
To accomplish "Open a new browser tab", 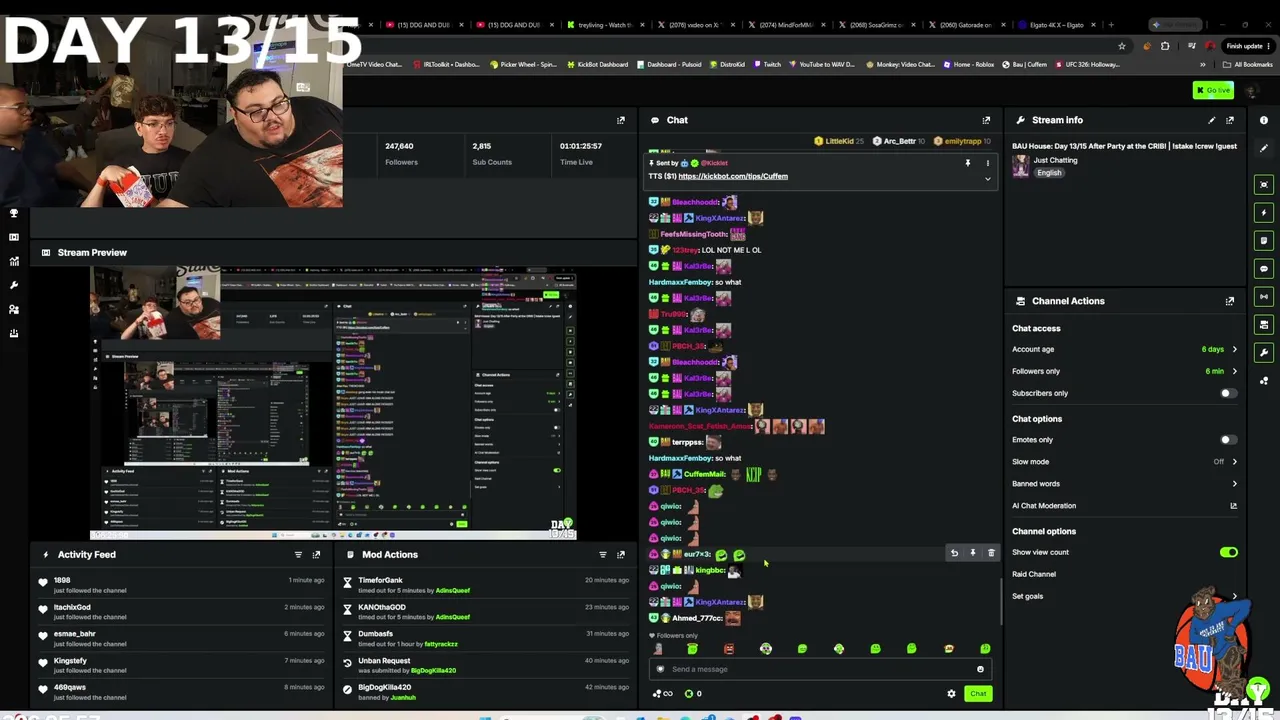I will (1110, 25).
